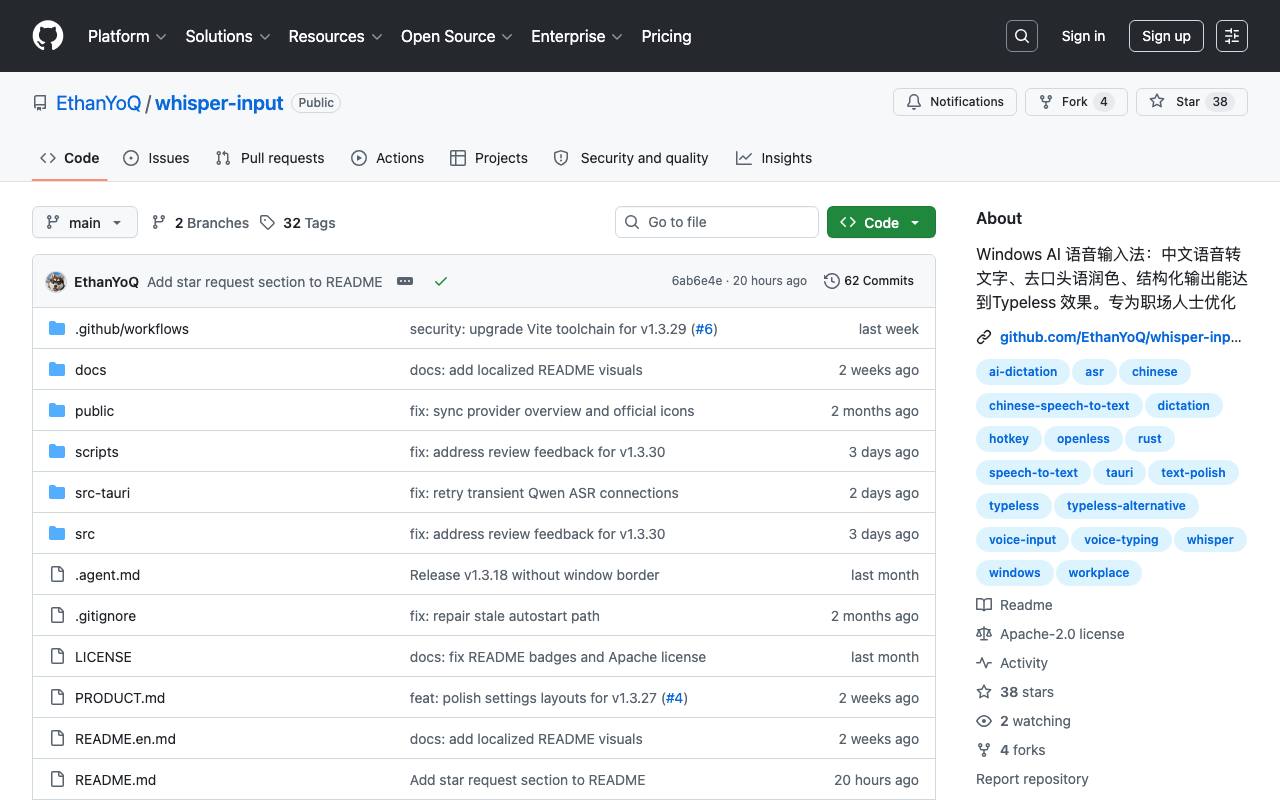Click the eye icon next to watching
Image resolution: width=1280 pixels, height=800 pixels.
pyautogui.click(x=984, y=721)
